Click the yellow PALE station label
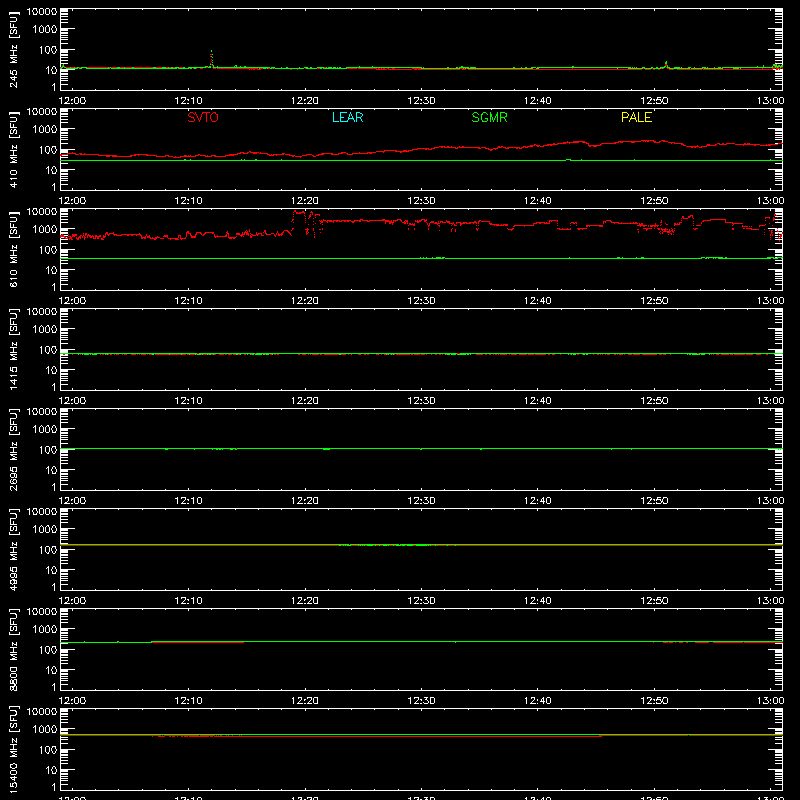This screenshot has width=800, height=800. (x=636, y=117)
